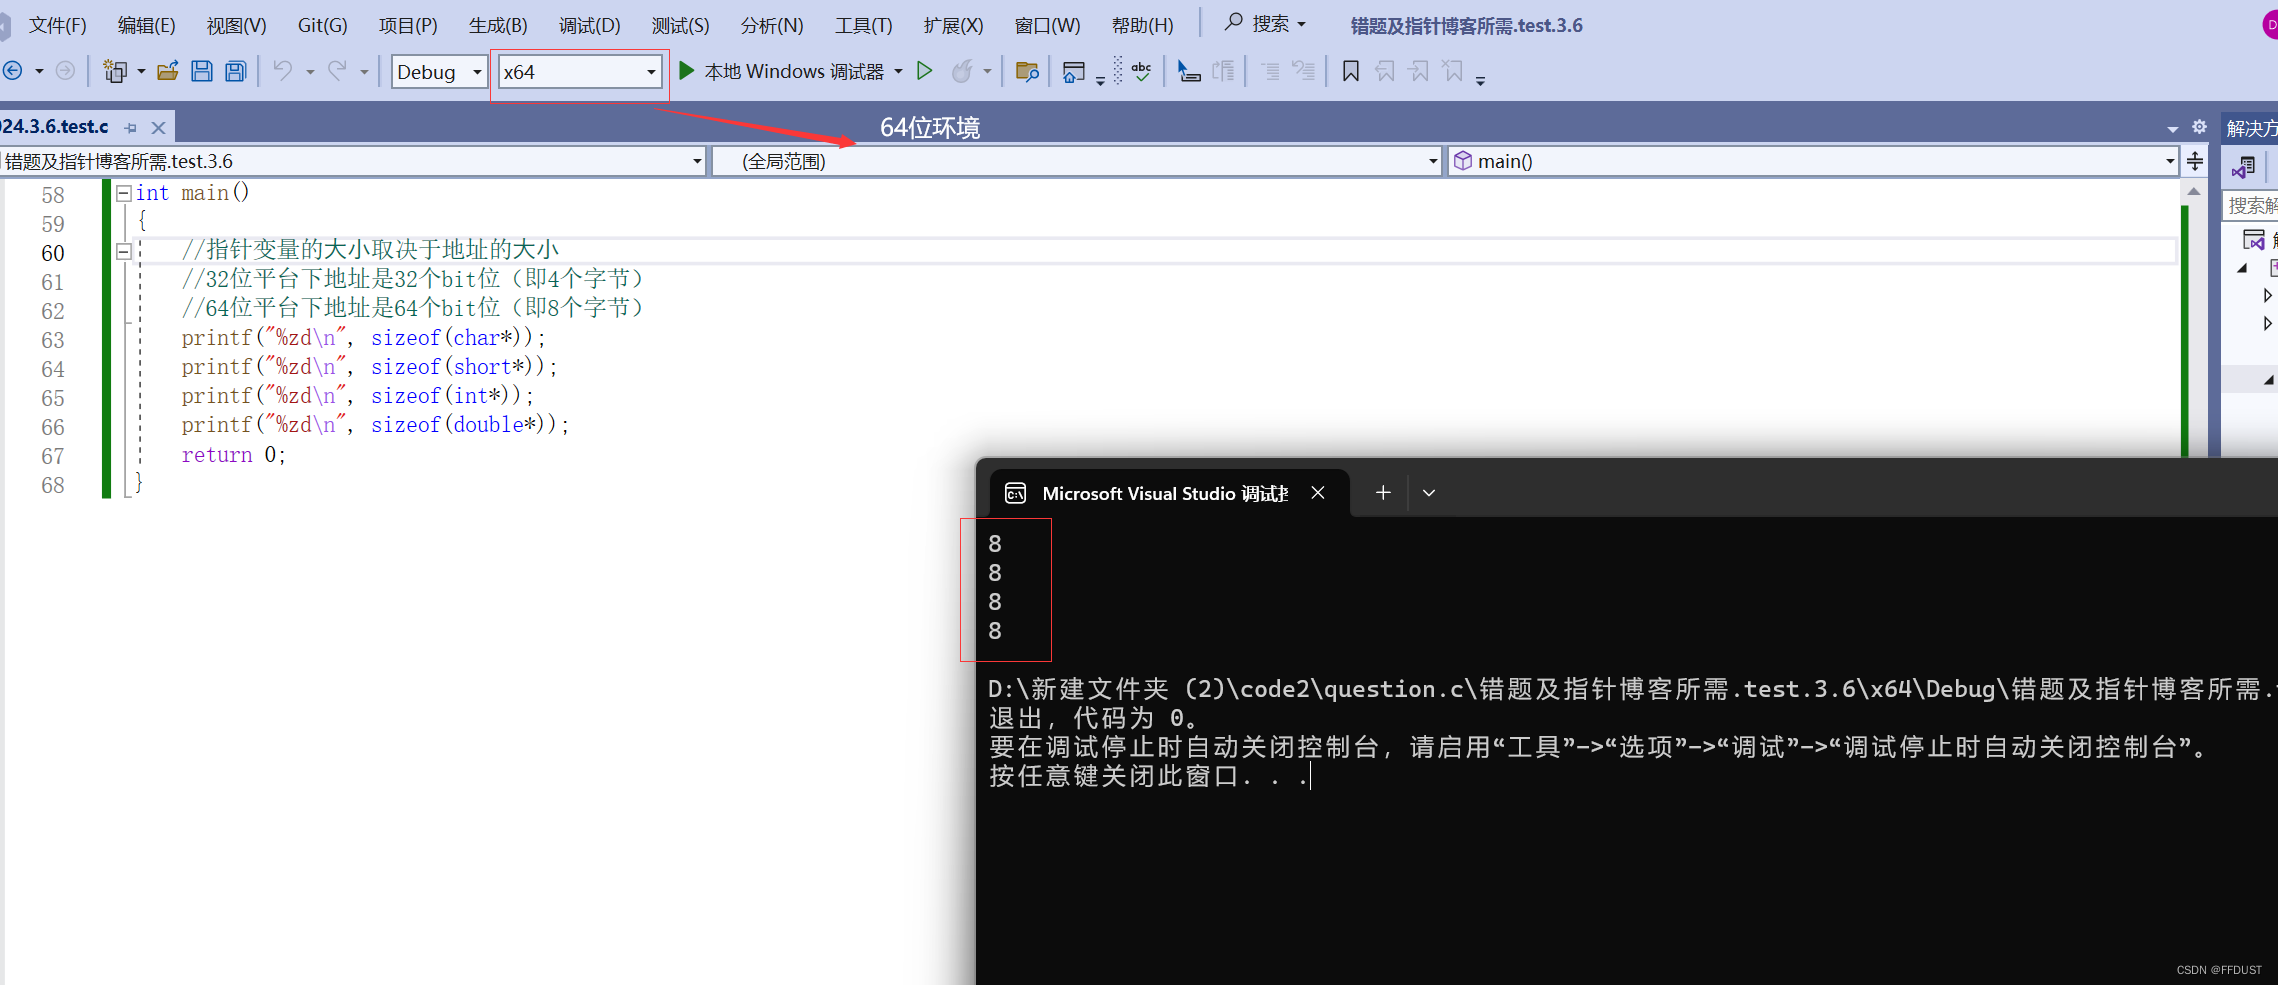
Task: Open the Undo history dropdown arrow
Action: coord(310,71)
